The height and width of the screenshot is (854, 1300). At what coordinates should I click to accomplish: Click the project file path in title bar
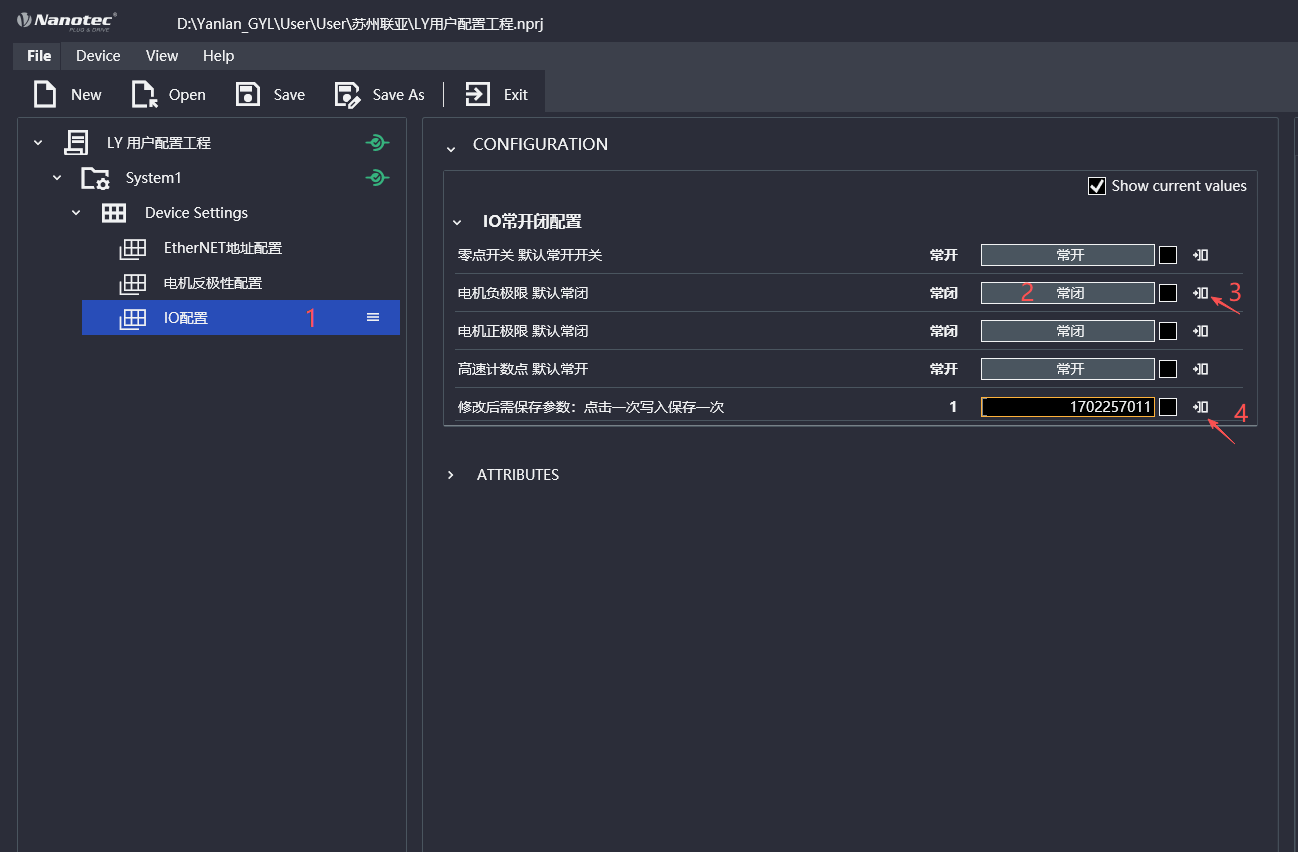(360, 23)
